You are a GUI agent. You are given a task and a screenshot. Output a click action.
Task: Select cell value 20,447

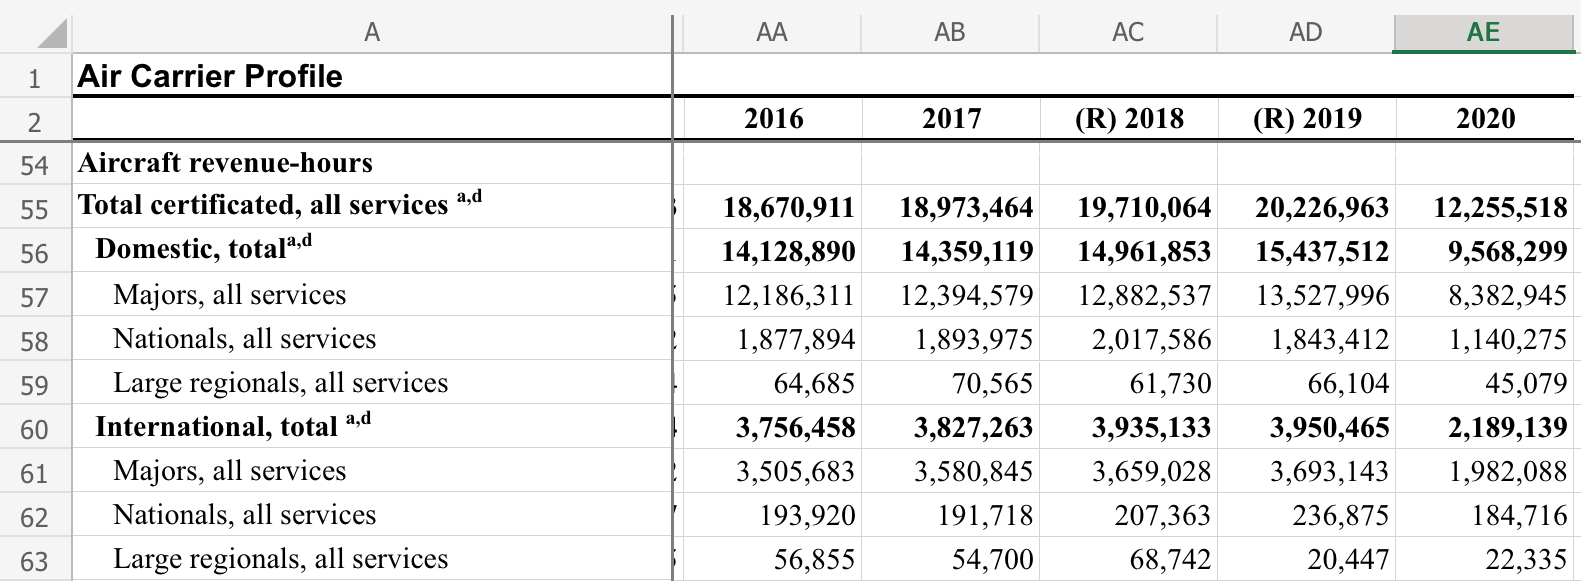(1306, 559)
